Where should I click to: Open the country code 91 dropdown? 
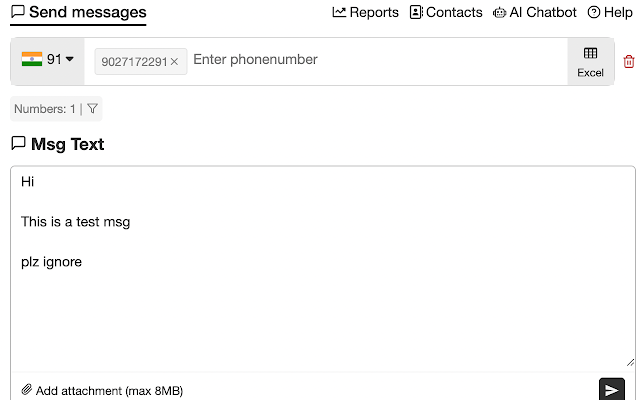(60, 59)
